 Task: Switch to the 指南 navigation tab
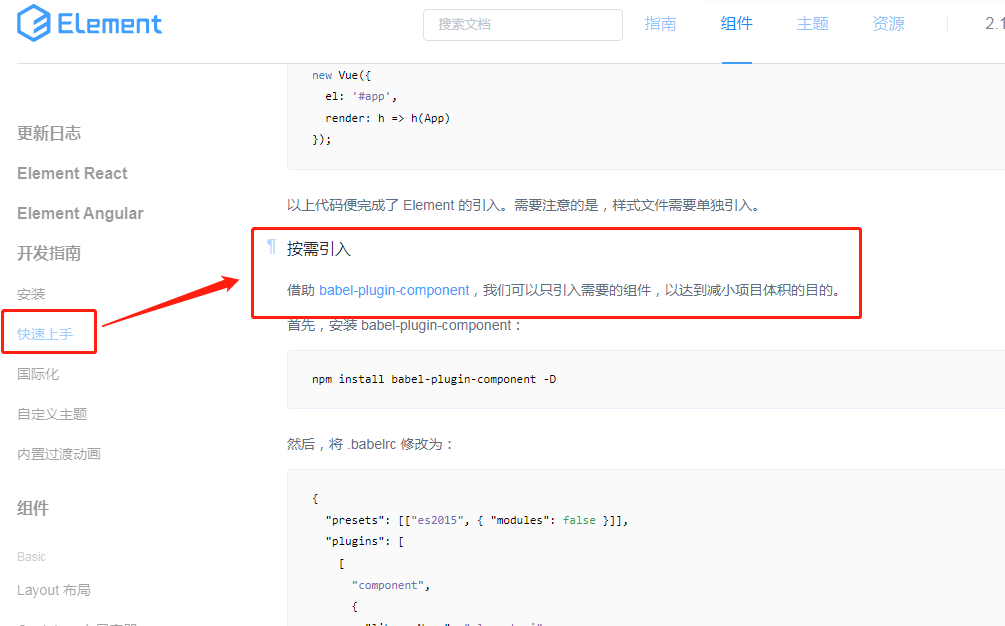[660, 23]
